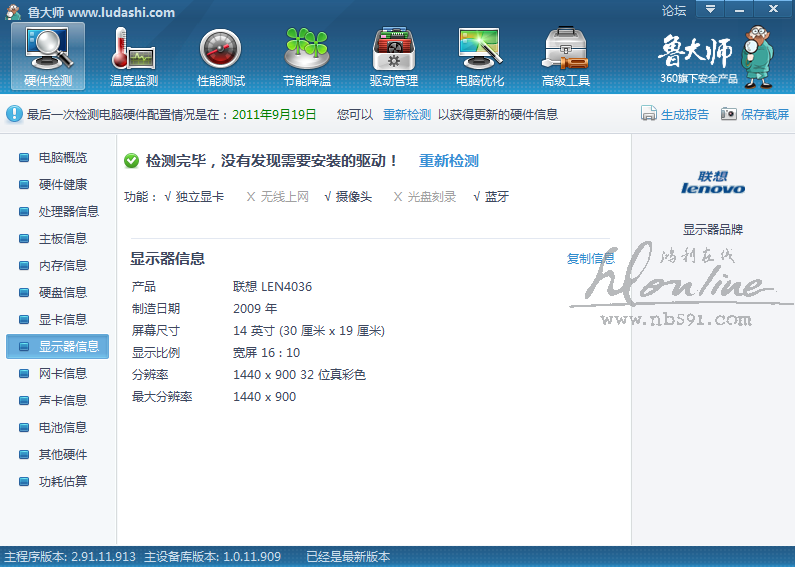795x567 pixels.
Task: Click 复制信息 to copy monitor info
Action: pos(591,259)
